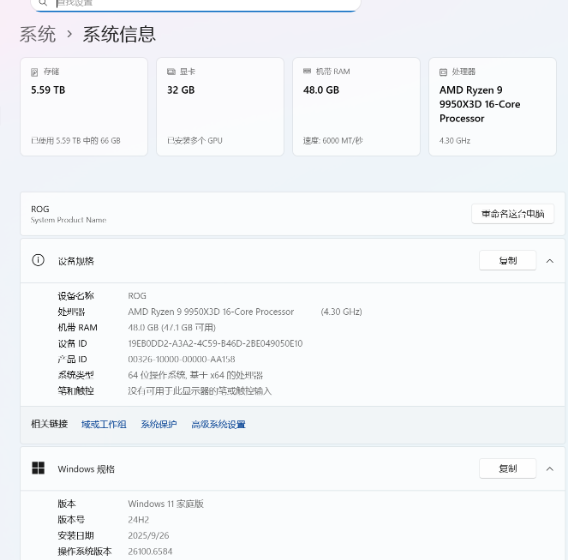568x560 pixels.
Task: Click the 速度: 6000 MT/秒 text
Action: (x=333, y=141)
